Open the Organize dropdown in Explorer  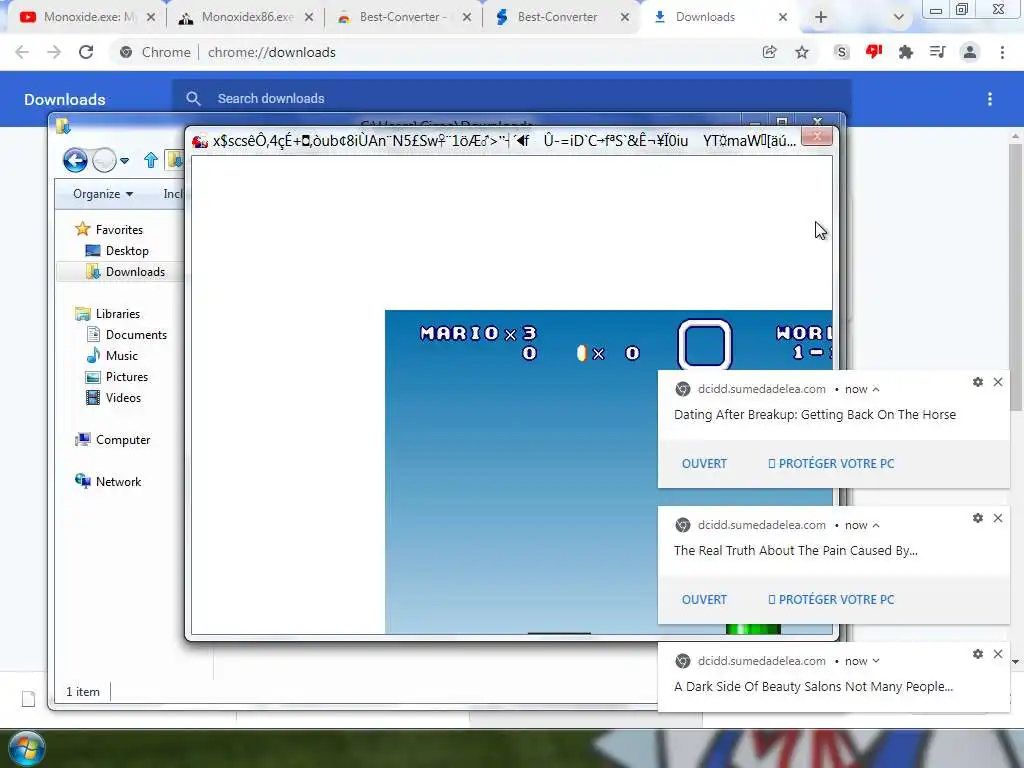(x=103, y=194)
